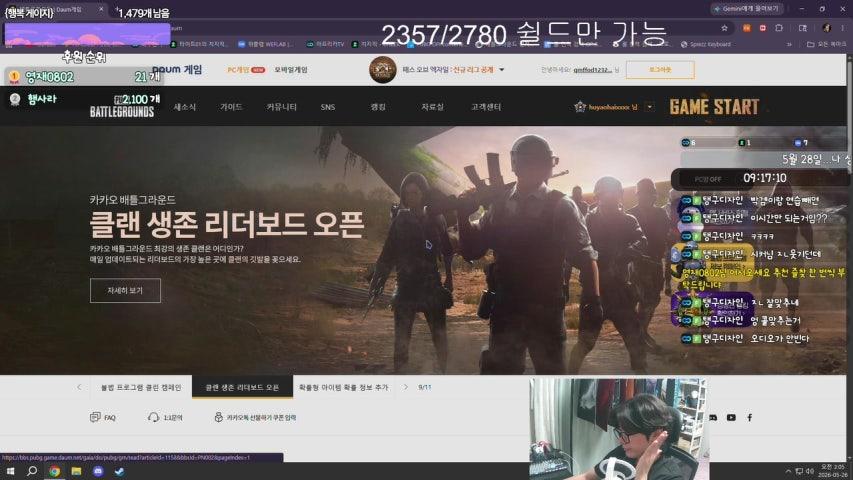Click the taskbar clock
853x480 pixels.
click(833, 471)
